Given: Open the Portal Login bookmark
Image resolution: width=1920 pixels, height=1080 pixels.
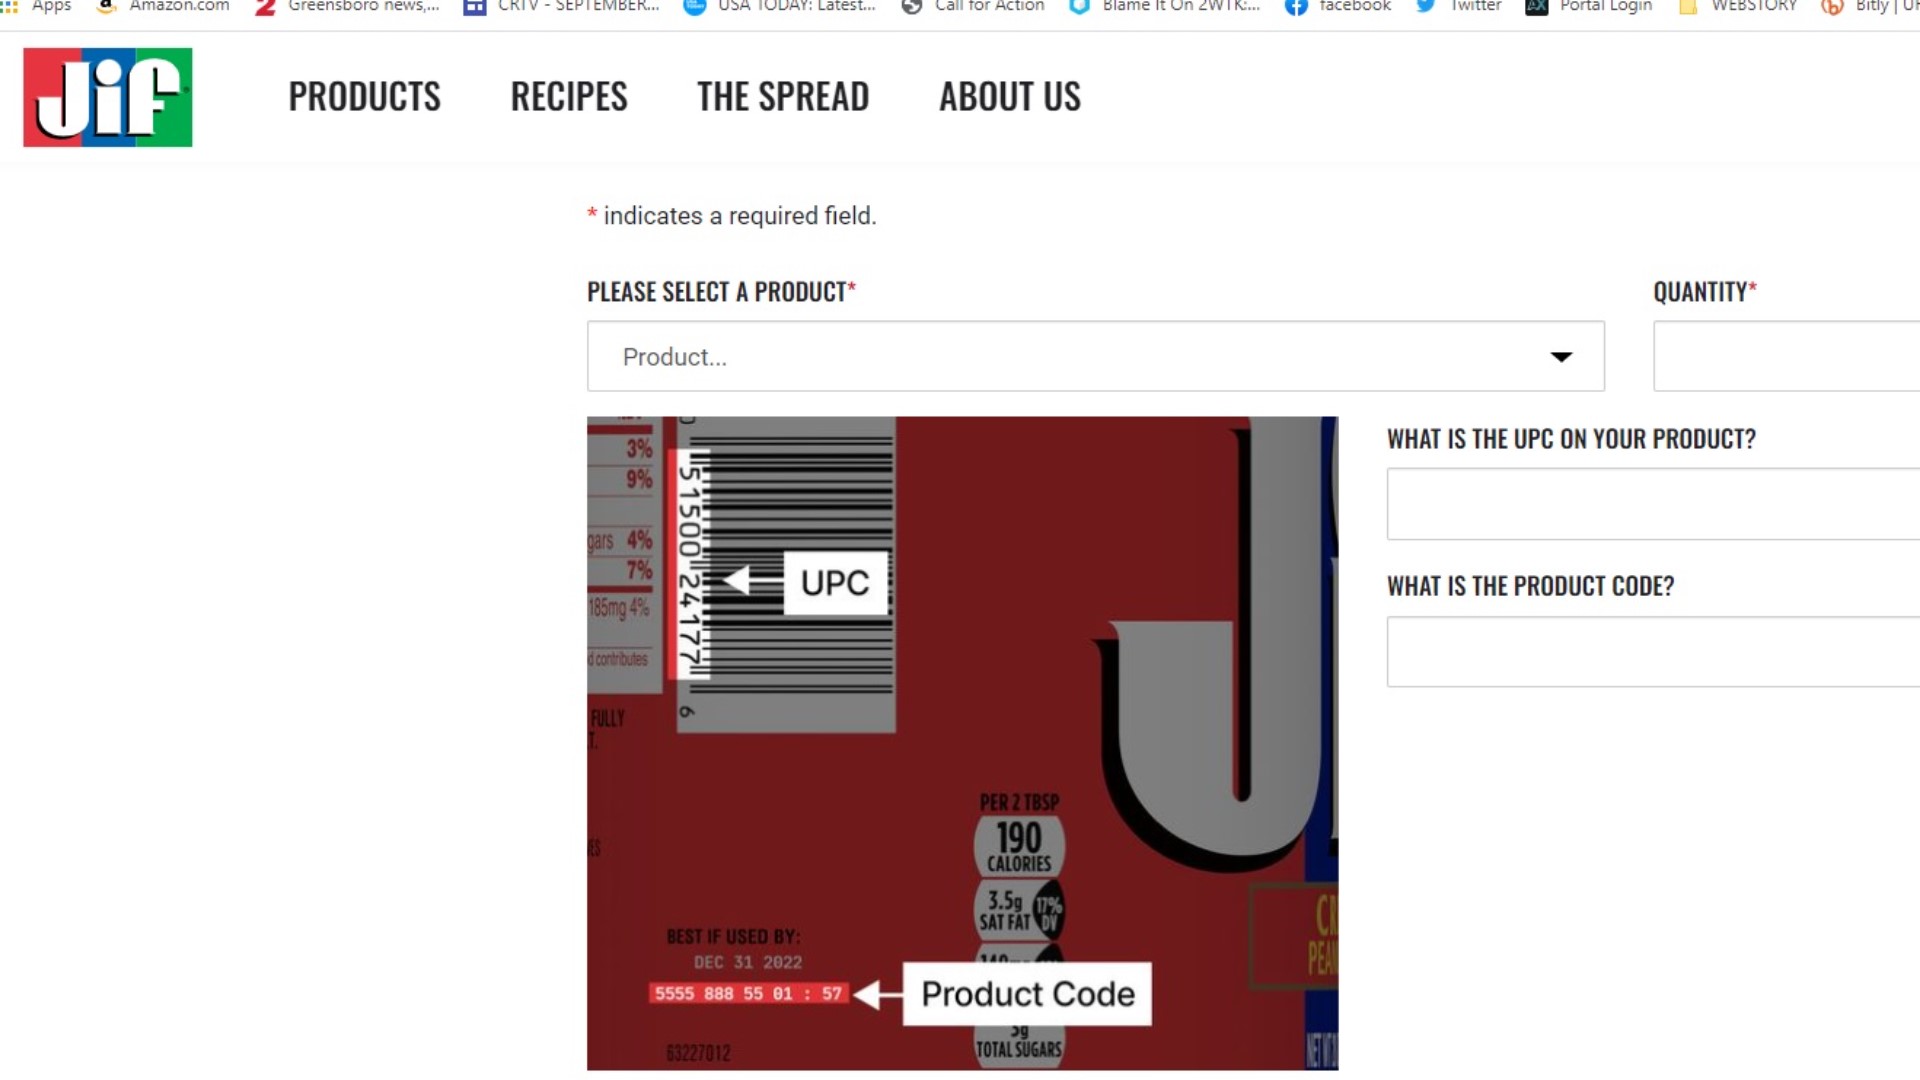Looking at the screenshot, I should [x=1588, y=6].
